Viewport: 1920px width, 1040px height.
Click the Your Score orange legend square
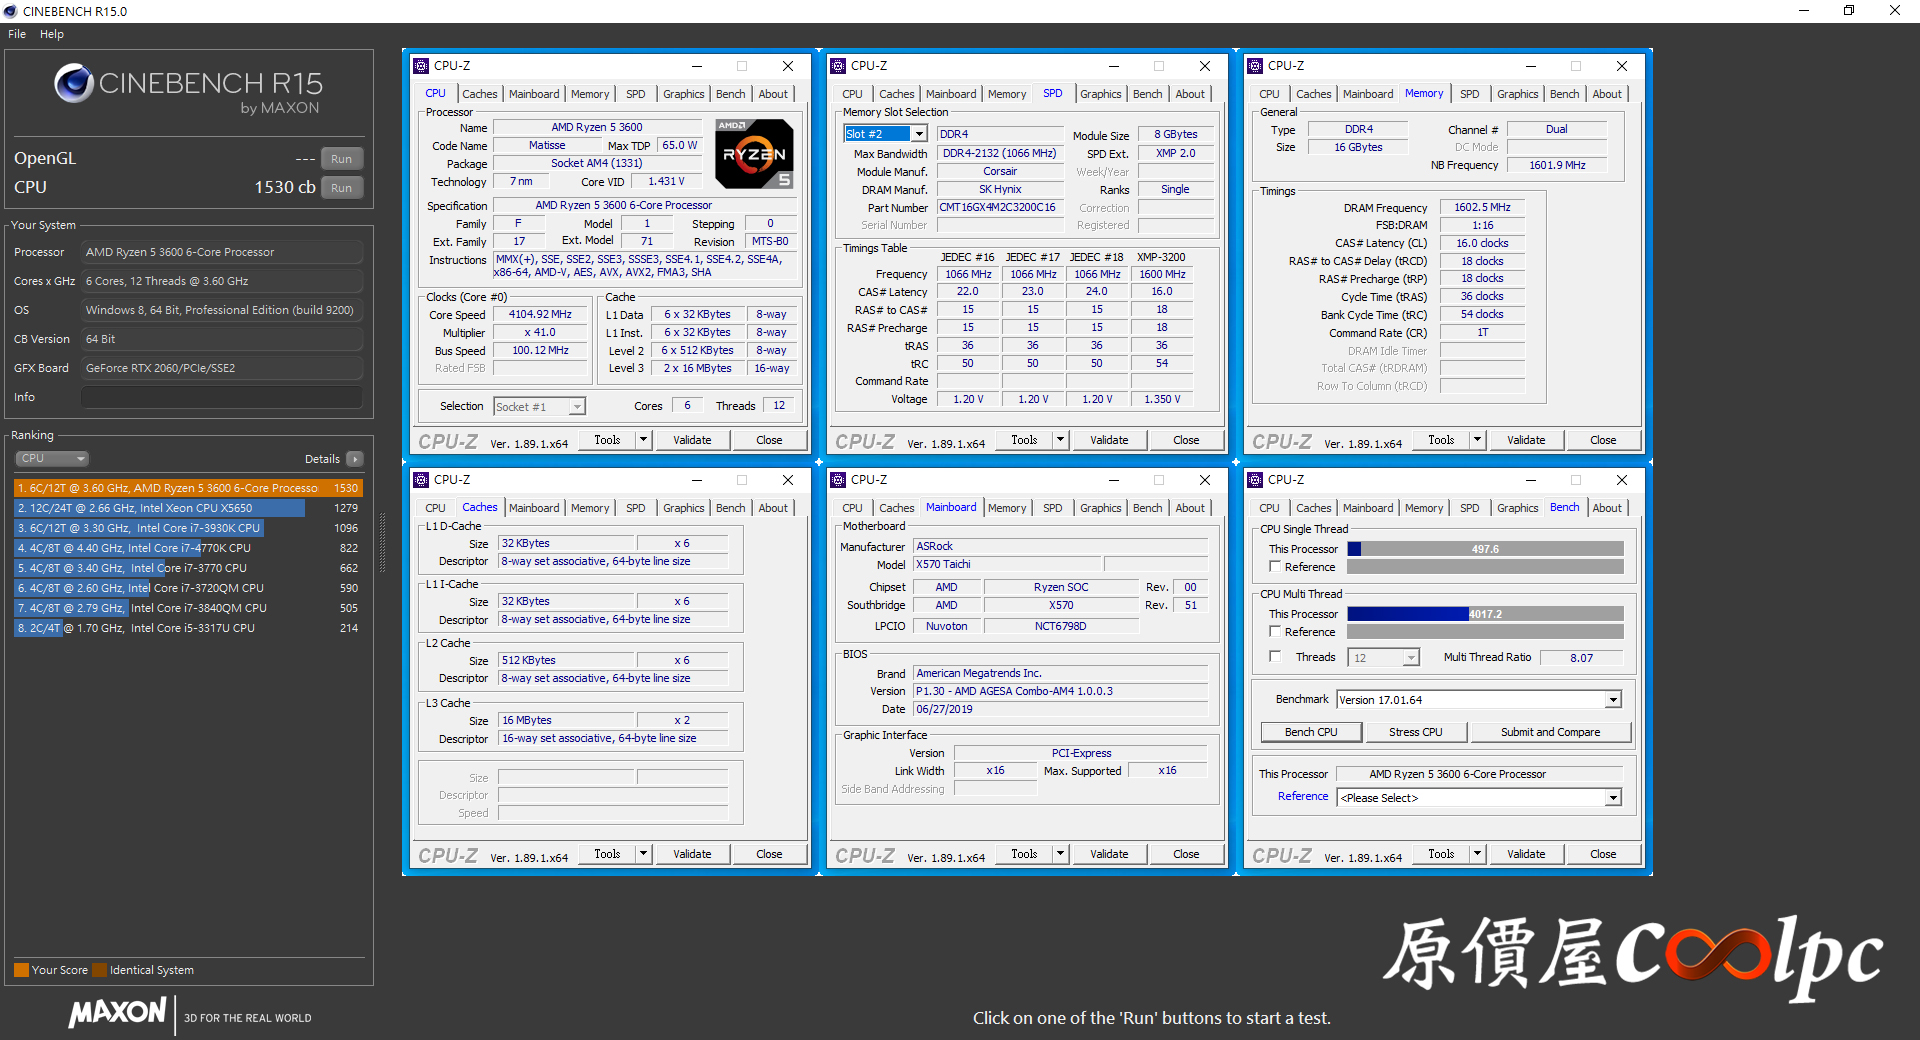[21, 970]
